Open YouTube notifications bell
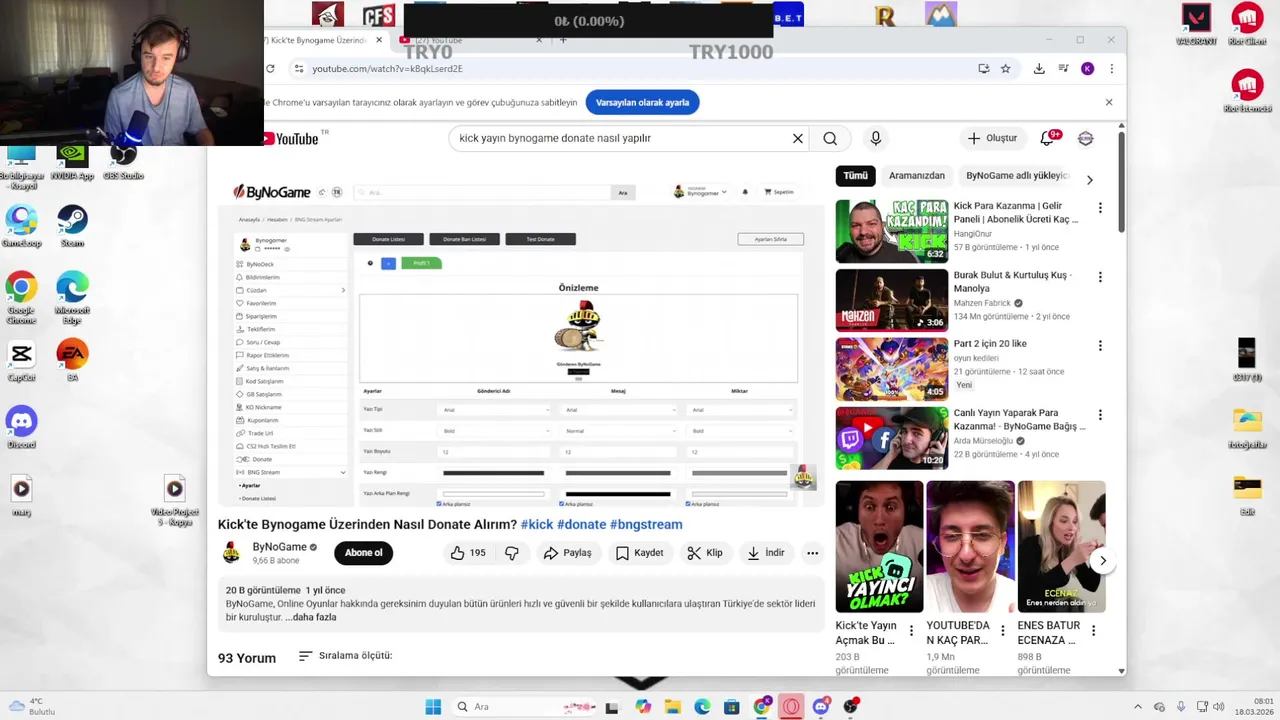The image size is (1280, 720). (x=1047, y=138)
